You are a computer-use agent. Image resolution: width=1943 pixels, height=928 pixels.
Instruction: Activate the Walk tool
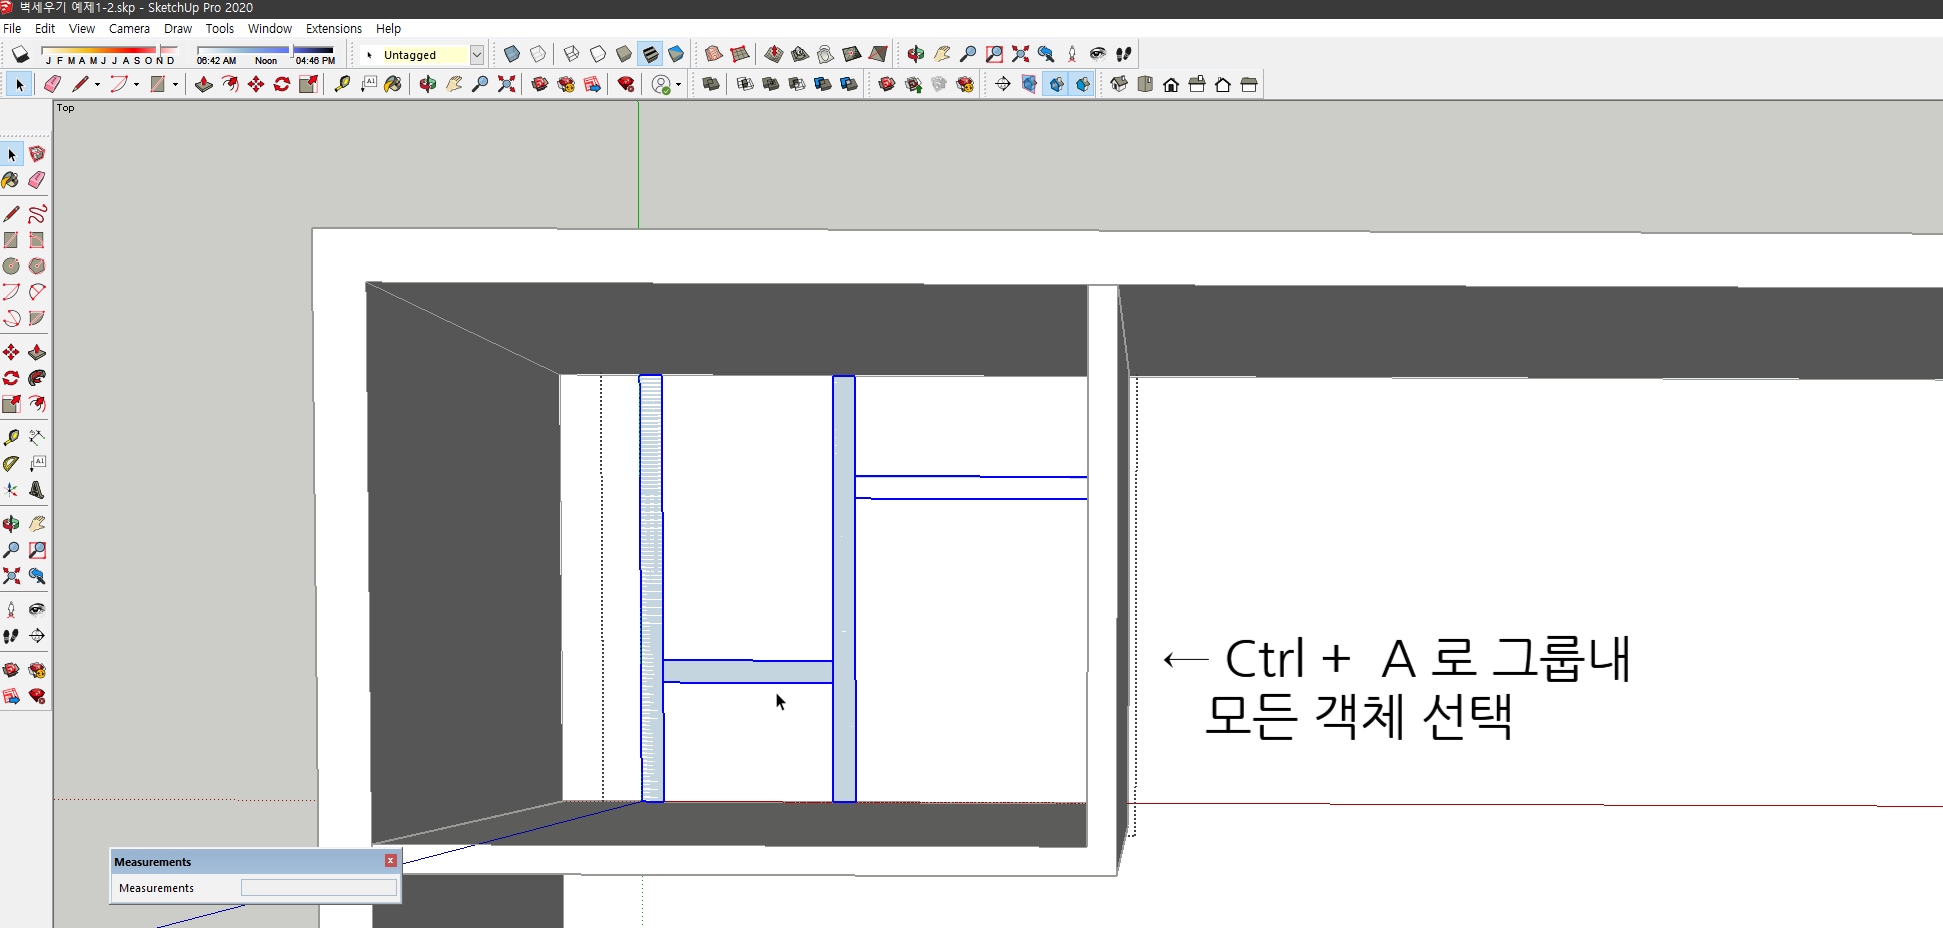coord(12,635)
